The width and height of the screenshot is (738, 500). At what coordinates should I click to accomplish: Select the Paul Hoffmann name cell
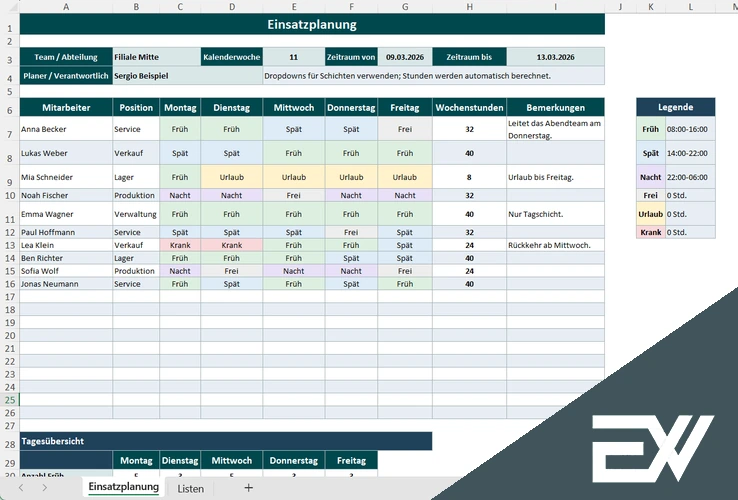point(66,232)
